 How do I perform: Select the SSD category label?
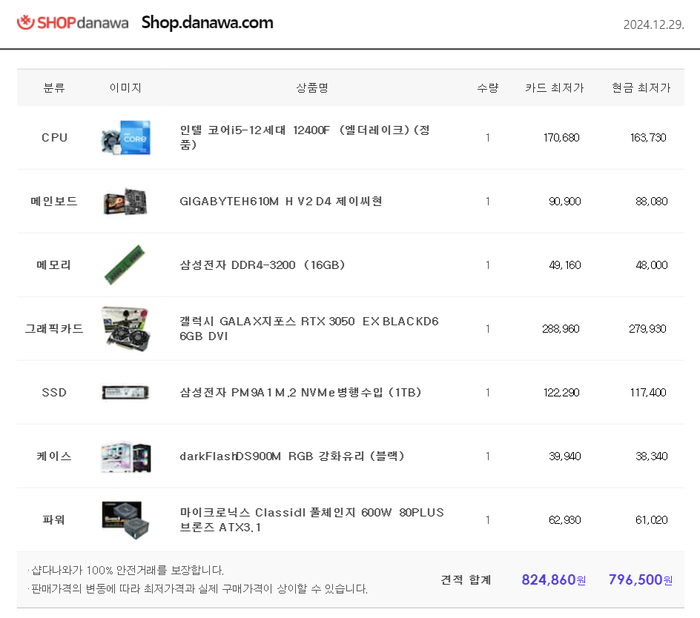[x=54, y=393]
